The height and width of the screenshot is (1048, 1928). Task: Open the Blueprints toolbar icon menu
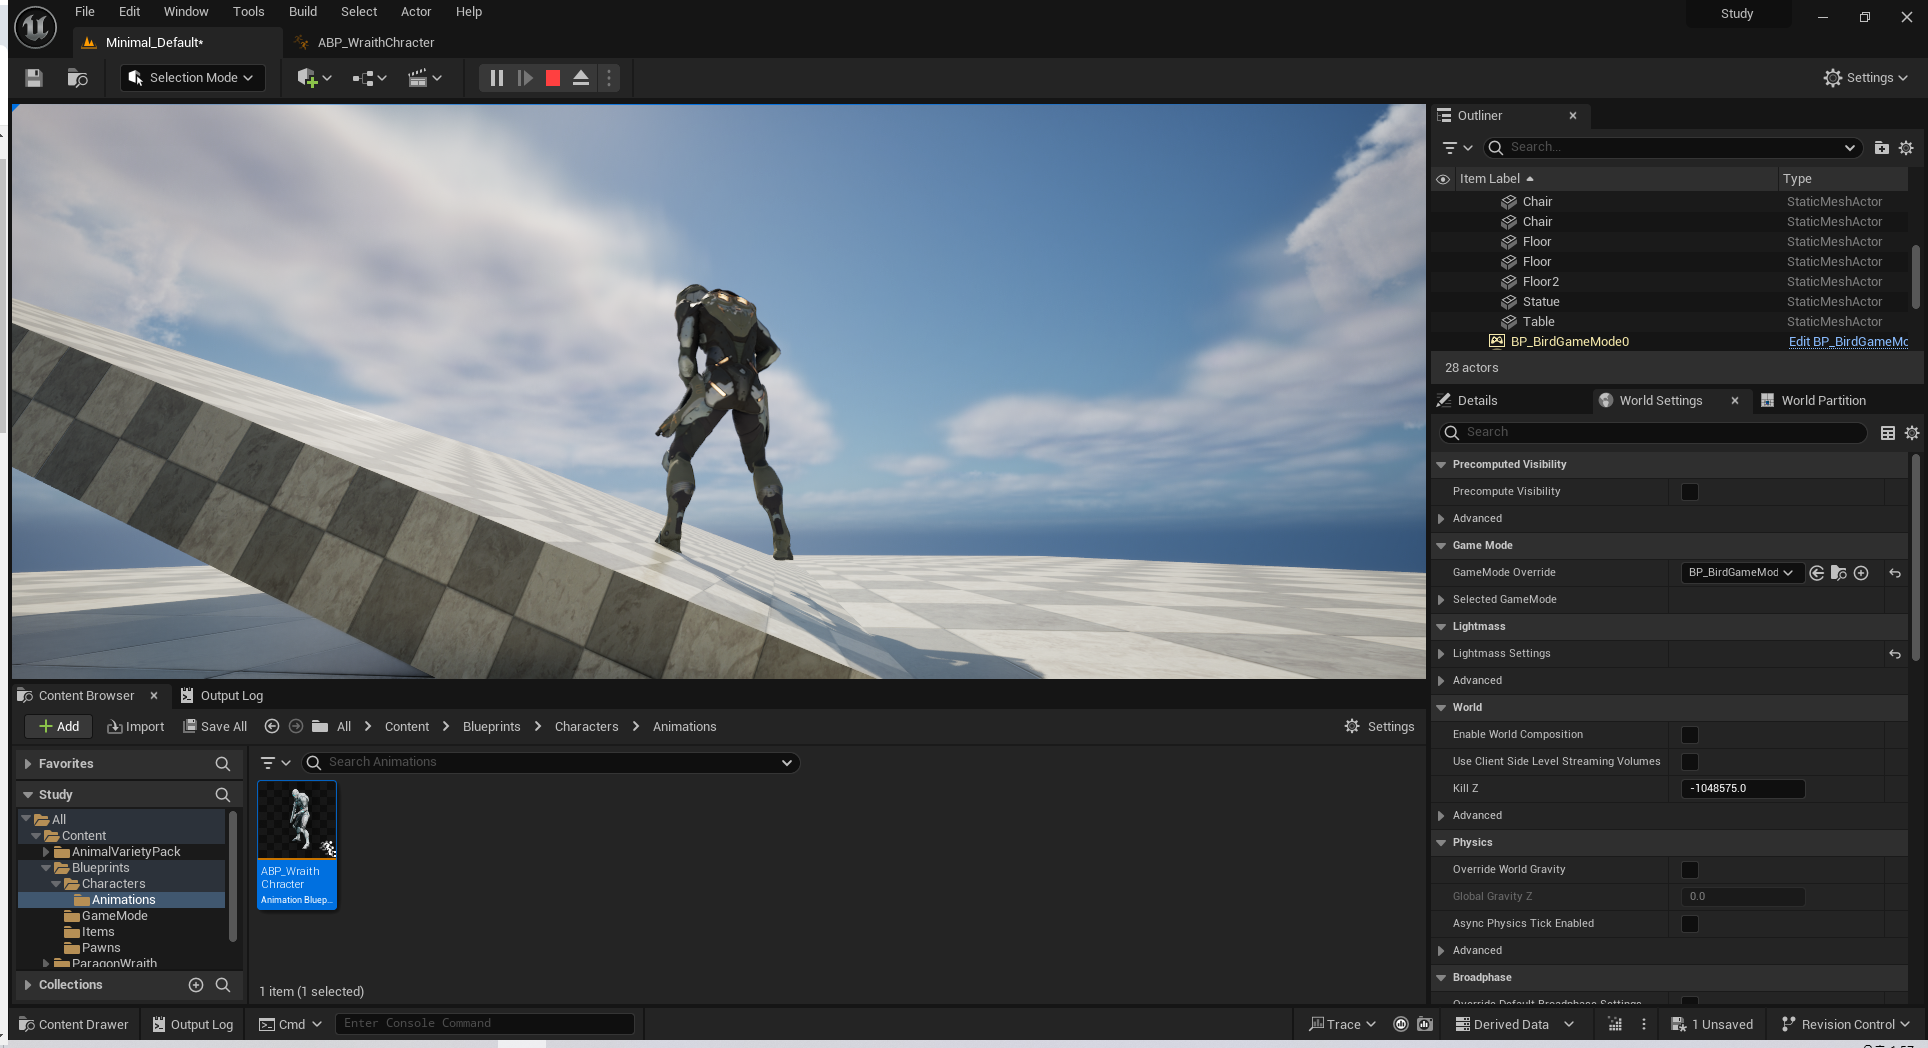click(x=369, y=78)
